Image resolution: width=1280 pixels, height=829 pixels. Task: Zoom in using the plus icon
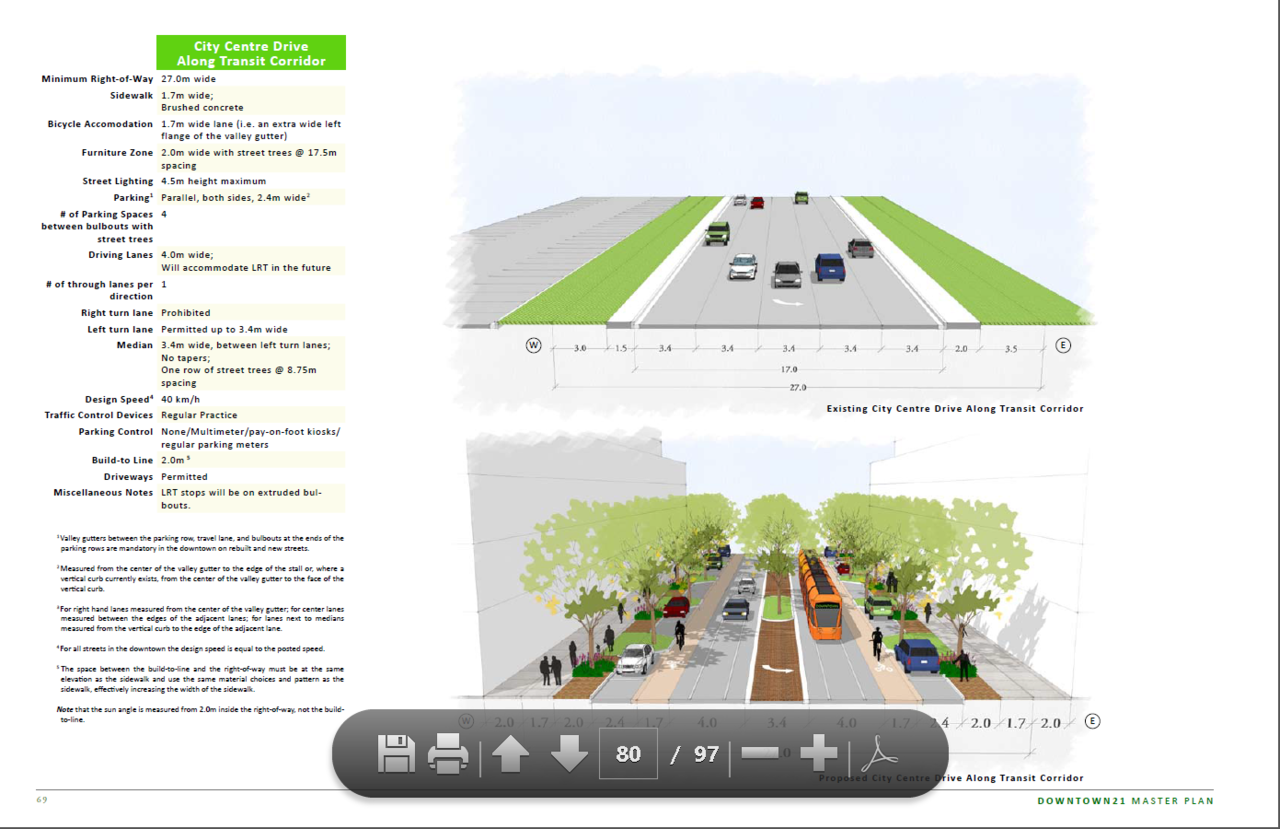pos(818,753)
